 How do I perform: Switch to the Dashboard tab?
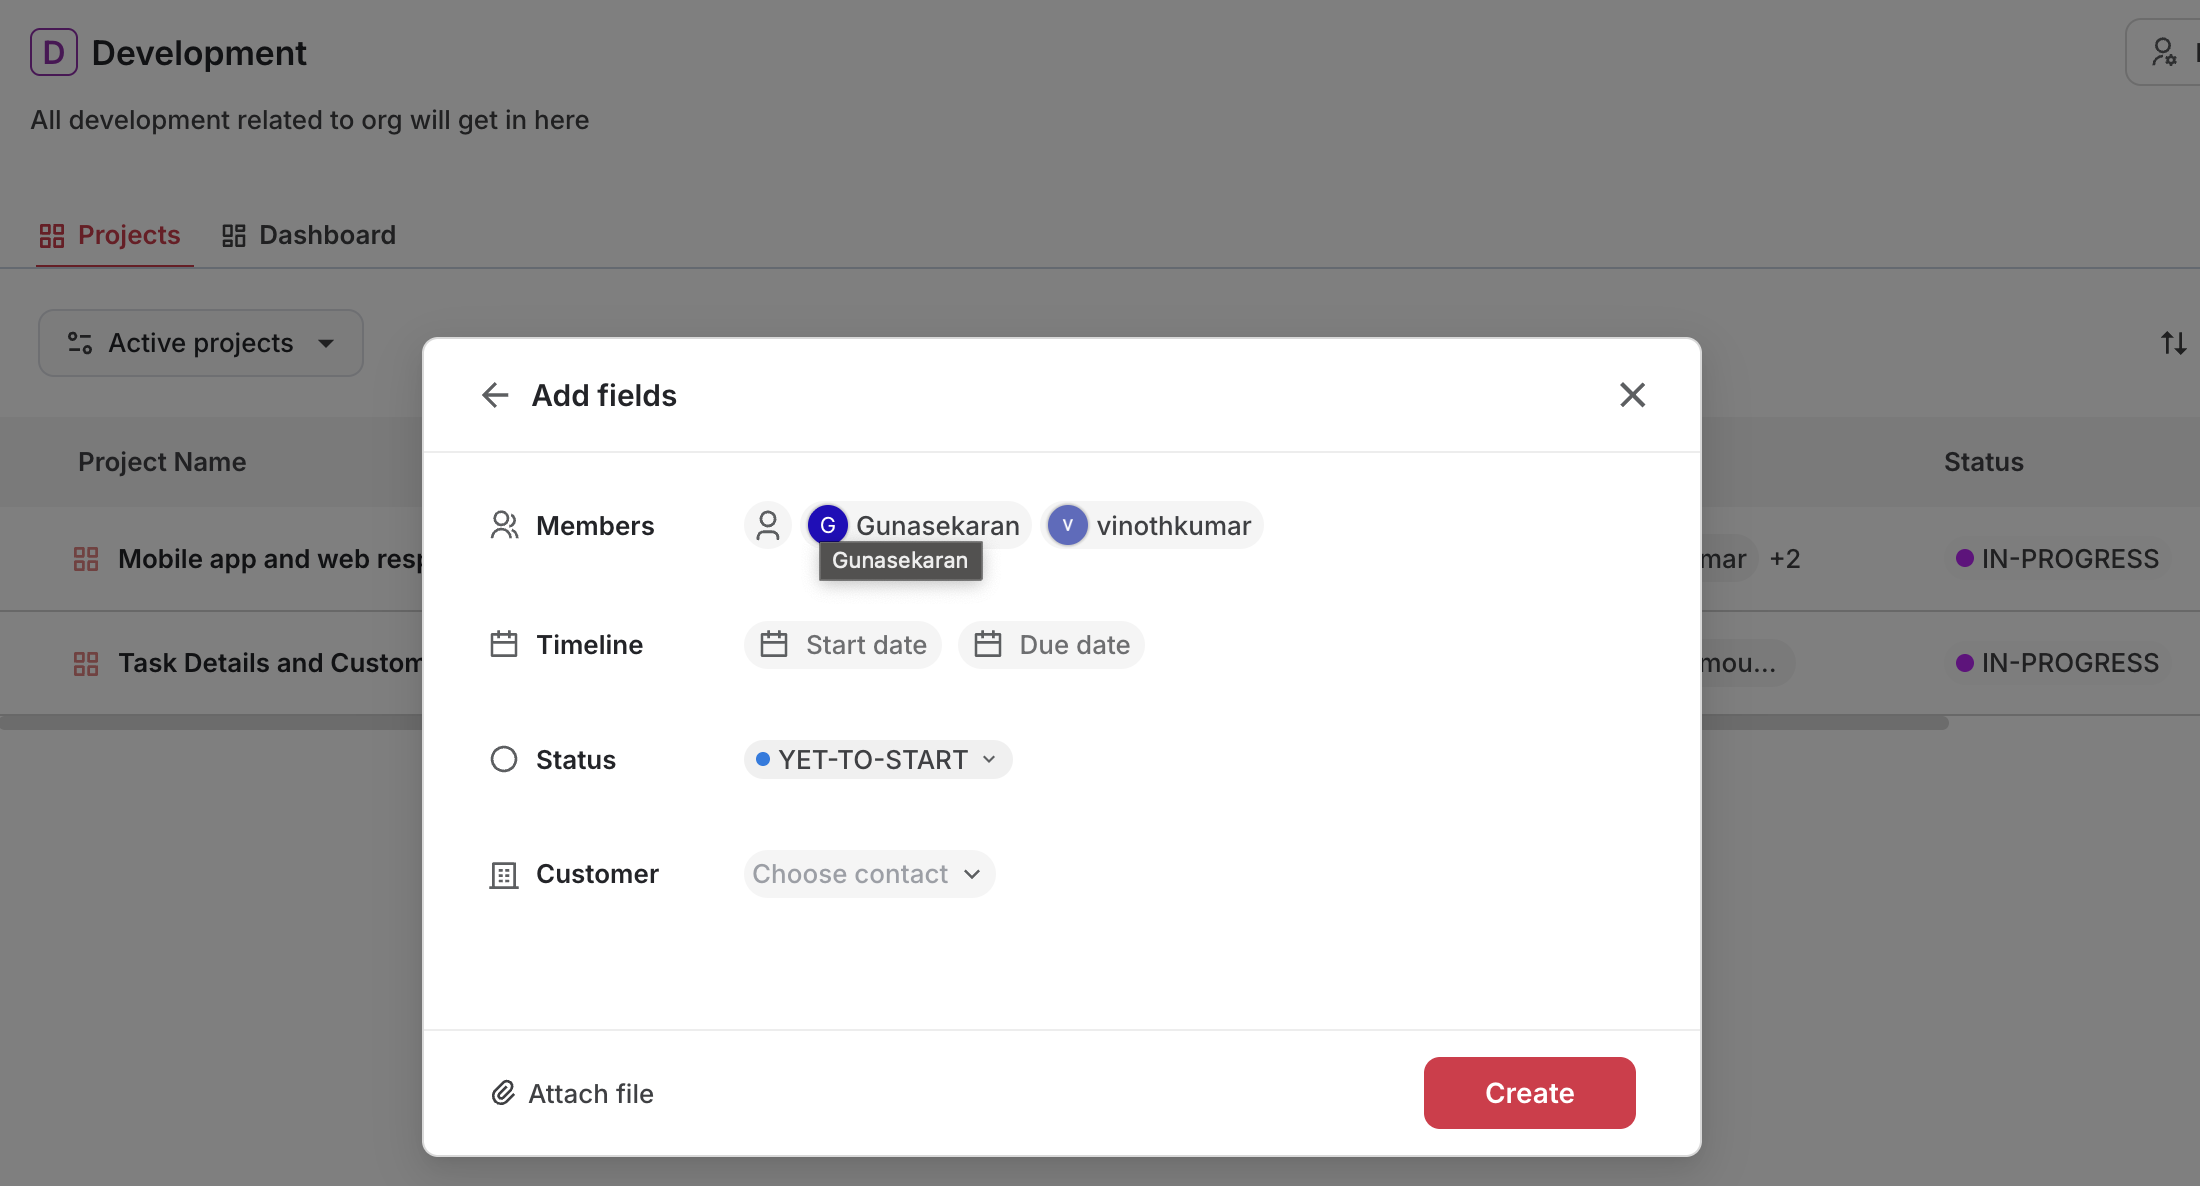[x=309, y=235]
